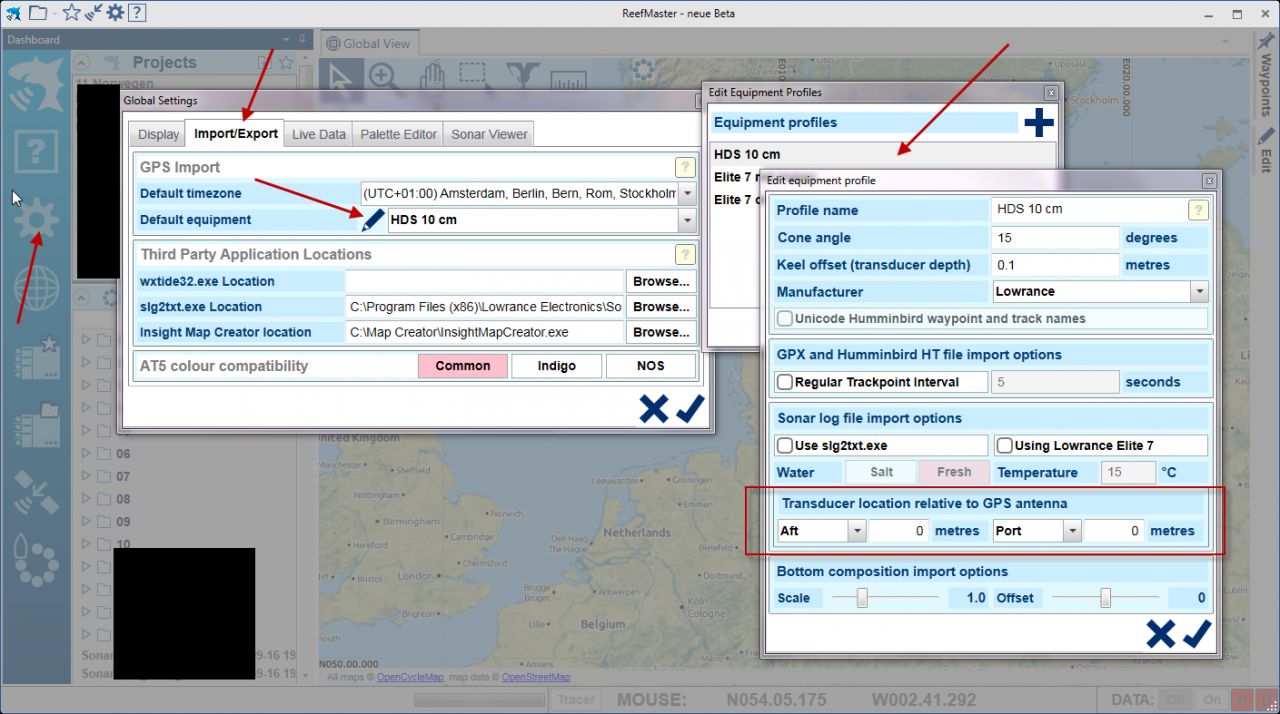The height and width of the screenshot is (714, 1280).
Task: Open the Manufacturer dropdown
Action: [1199, 292]
